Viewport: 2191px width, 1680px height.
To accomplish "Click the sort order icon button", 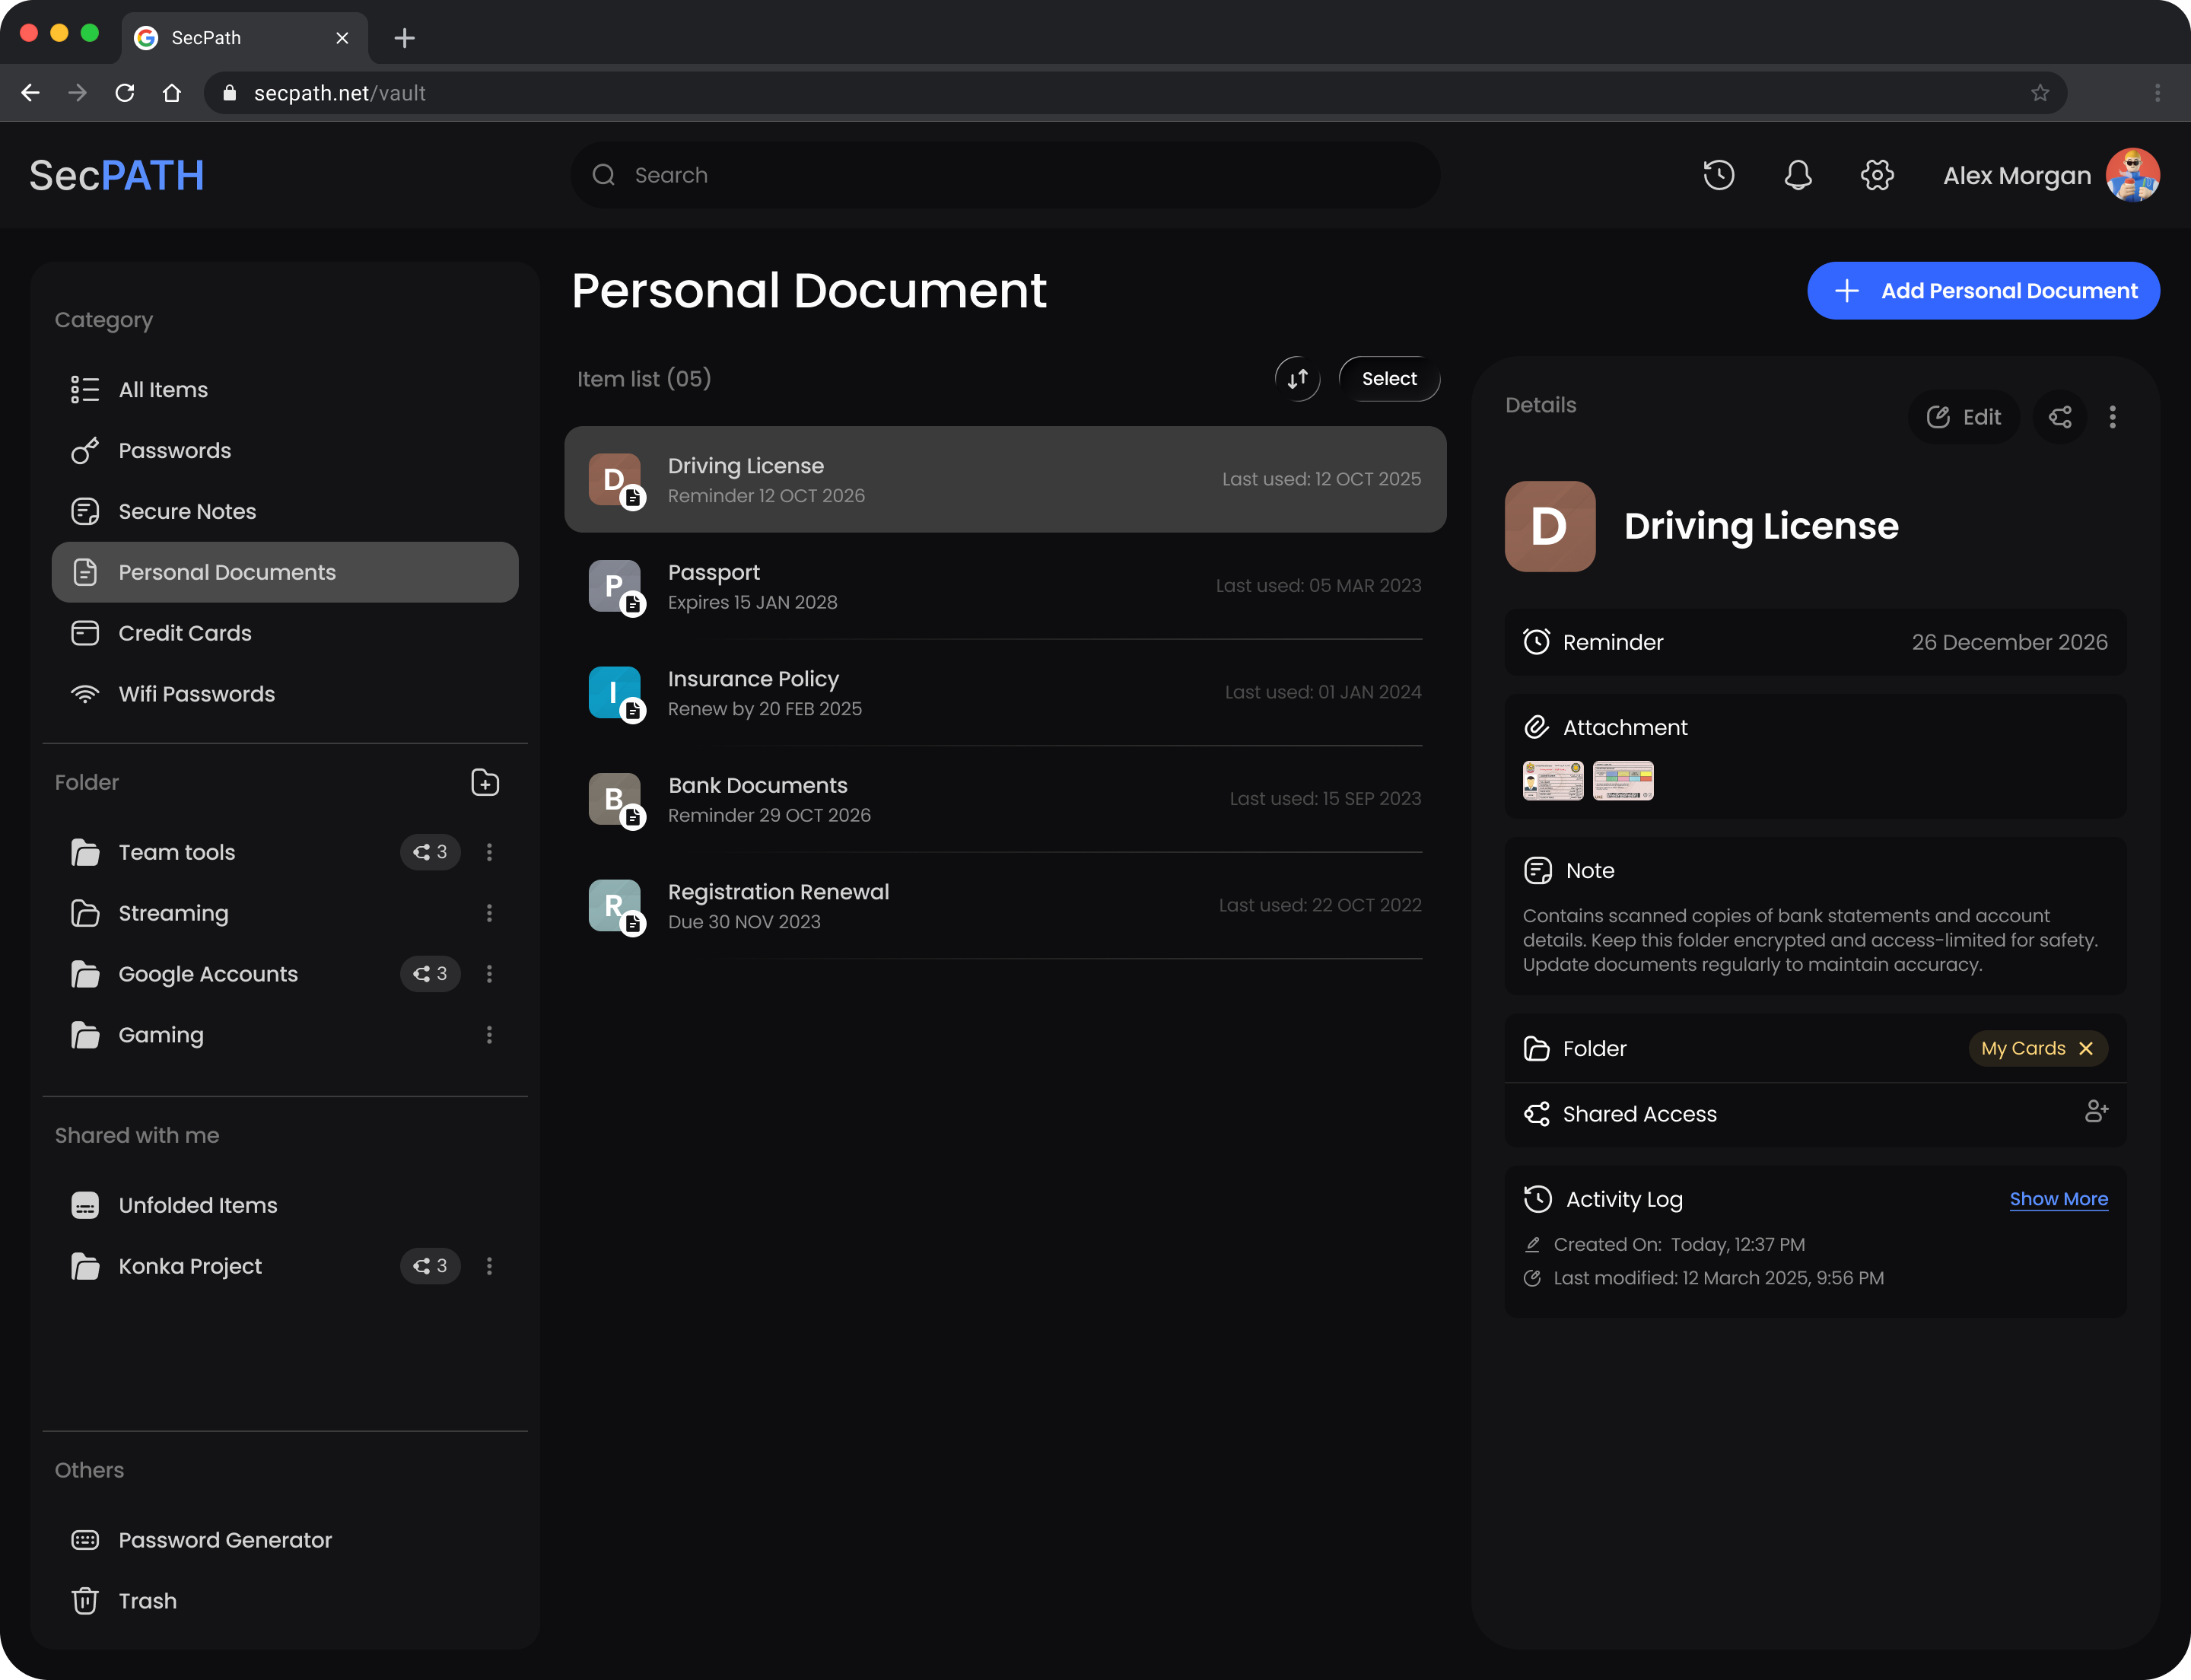I will click(1297, 379).
